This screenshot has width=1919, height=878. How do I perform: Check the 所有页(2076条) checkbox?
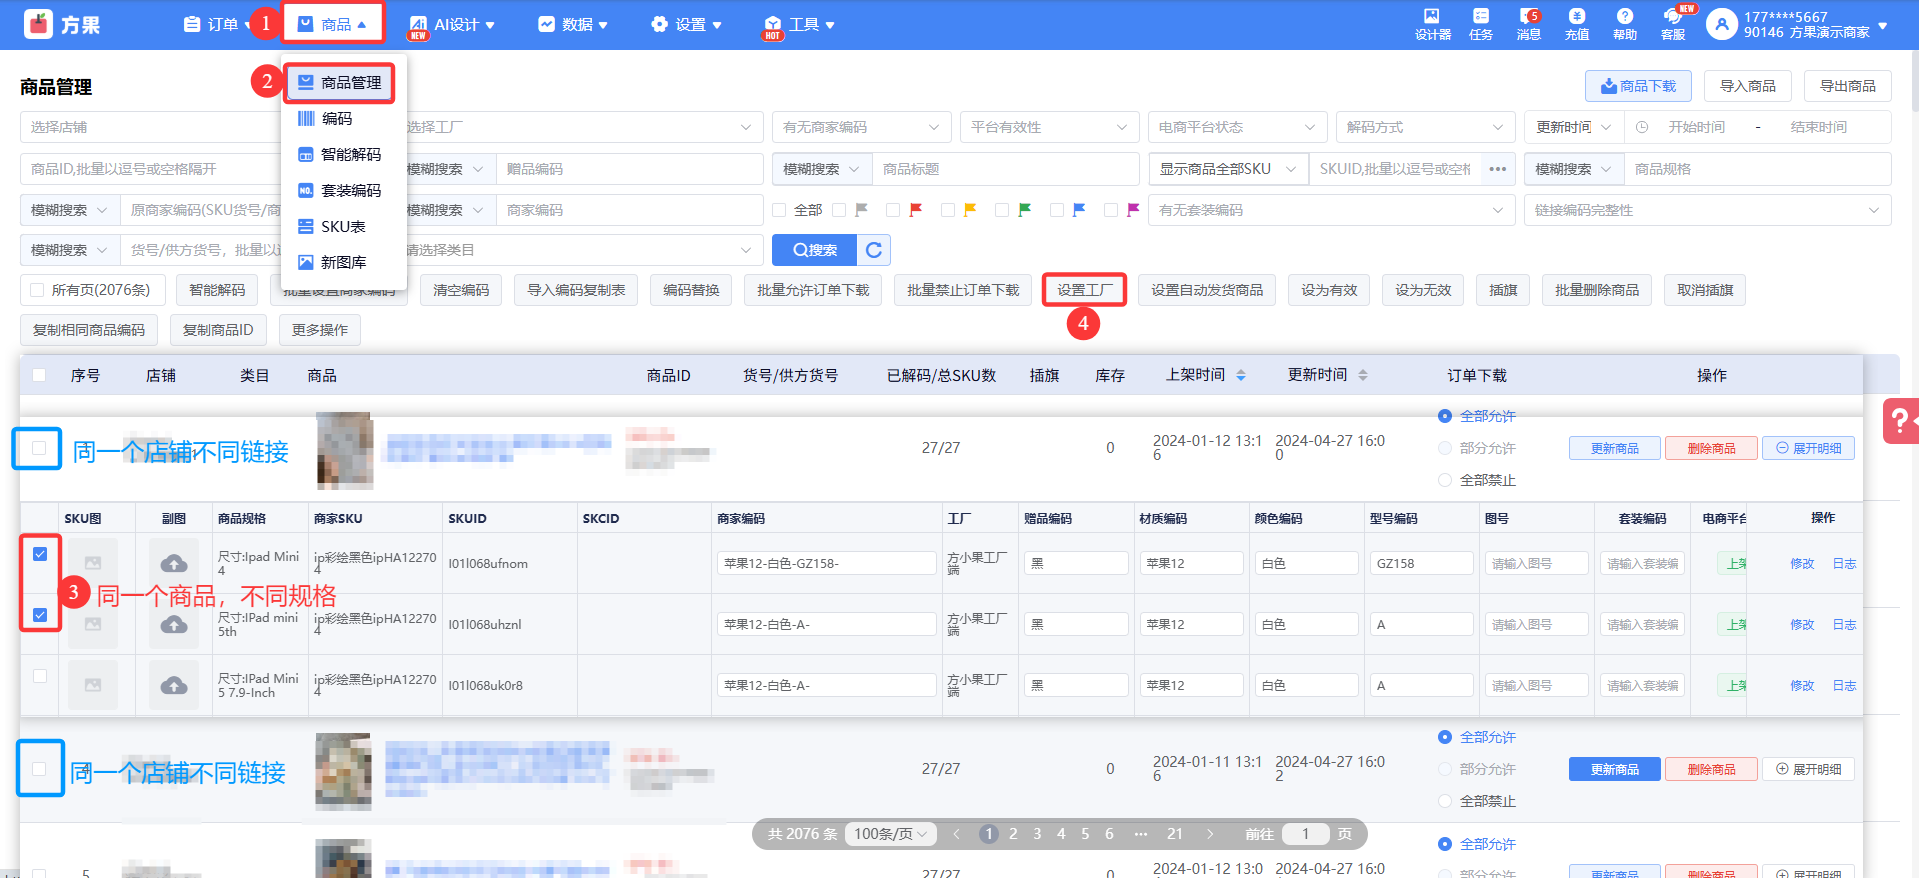tap(38, 290)
